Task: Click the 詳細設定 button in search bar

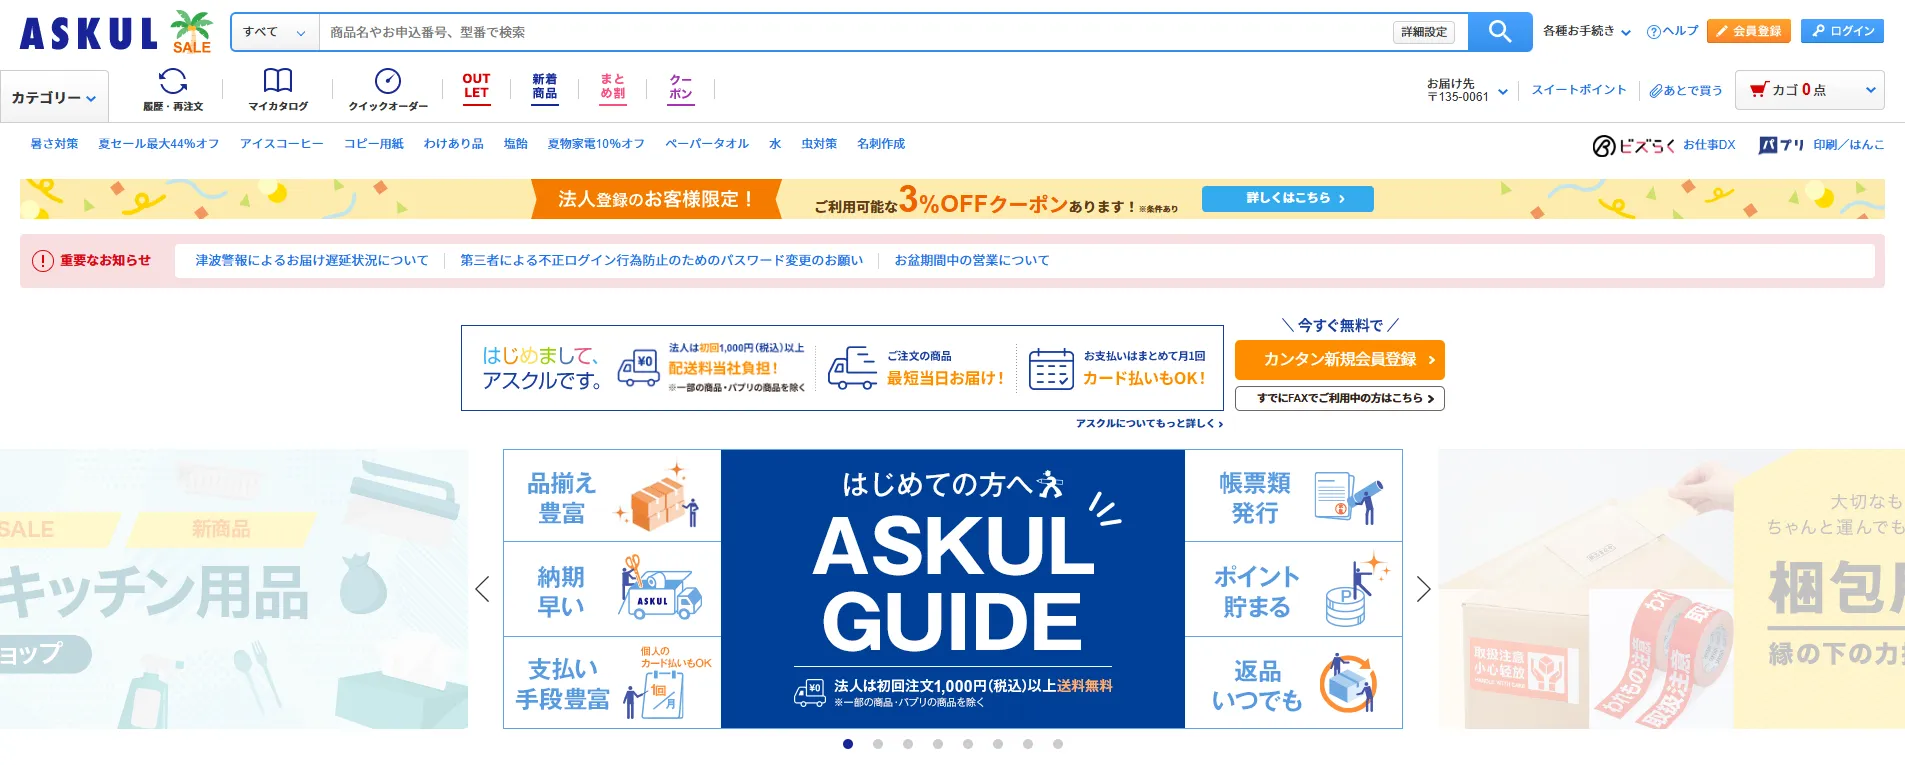Action: 1424,32
